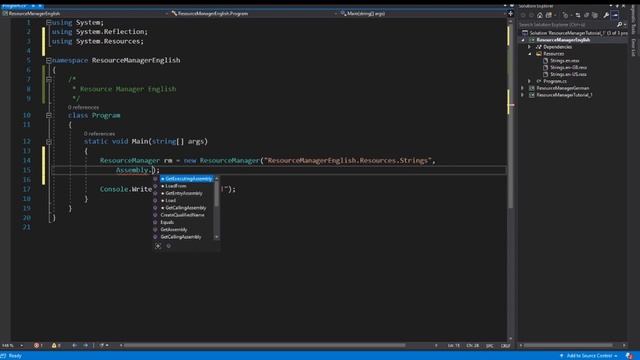Open Properties wrench in Solution Explorer toolbar

[x=606, y=16]
